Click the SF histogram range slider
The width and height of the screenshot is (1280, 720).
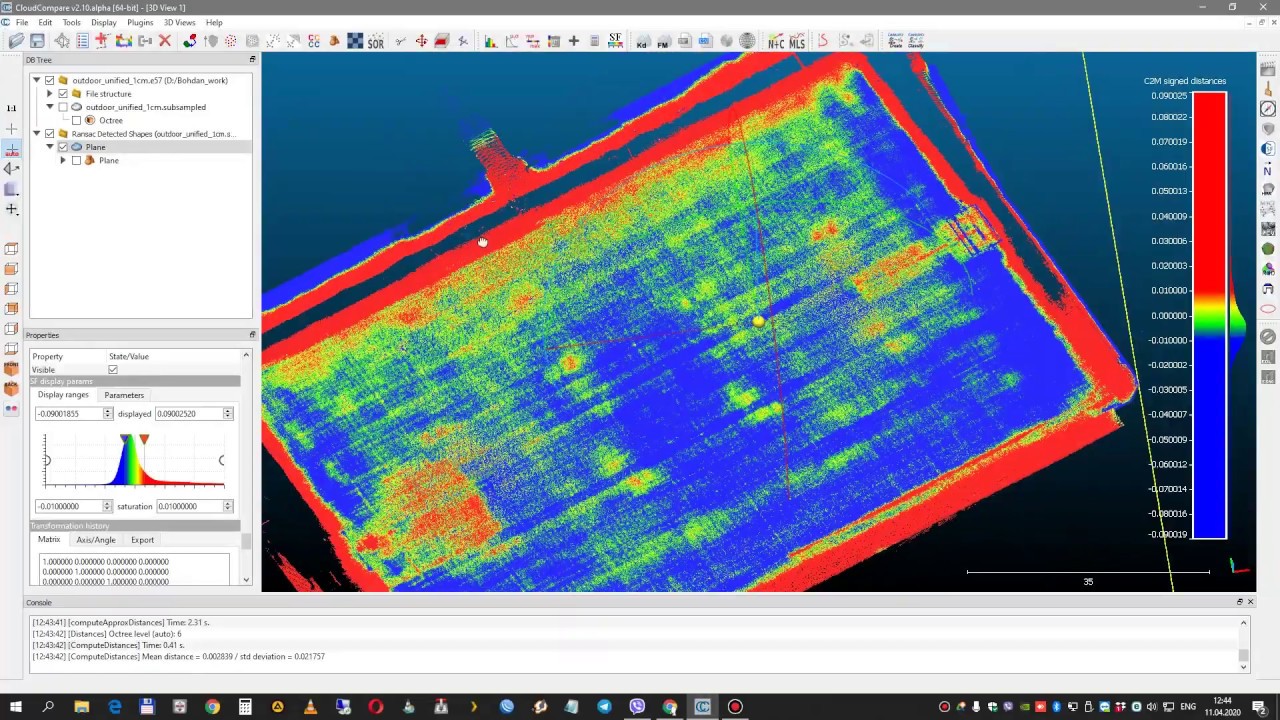coord(134,460)
